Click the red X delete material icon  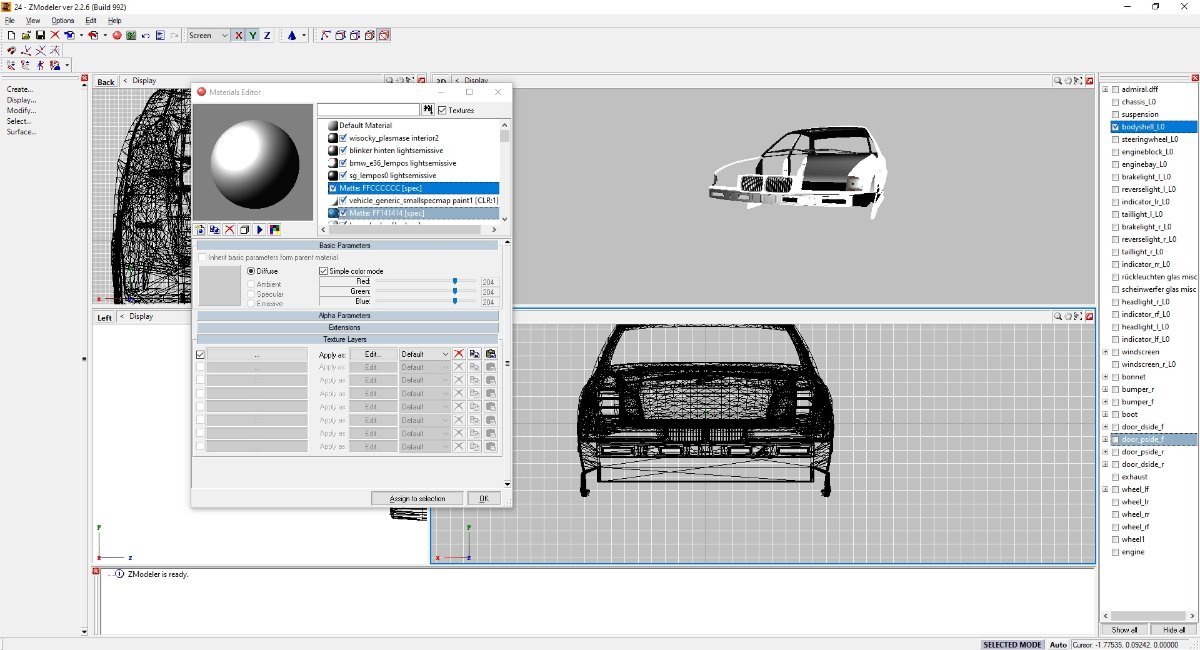[229, 229]
